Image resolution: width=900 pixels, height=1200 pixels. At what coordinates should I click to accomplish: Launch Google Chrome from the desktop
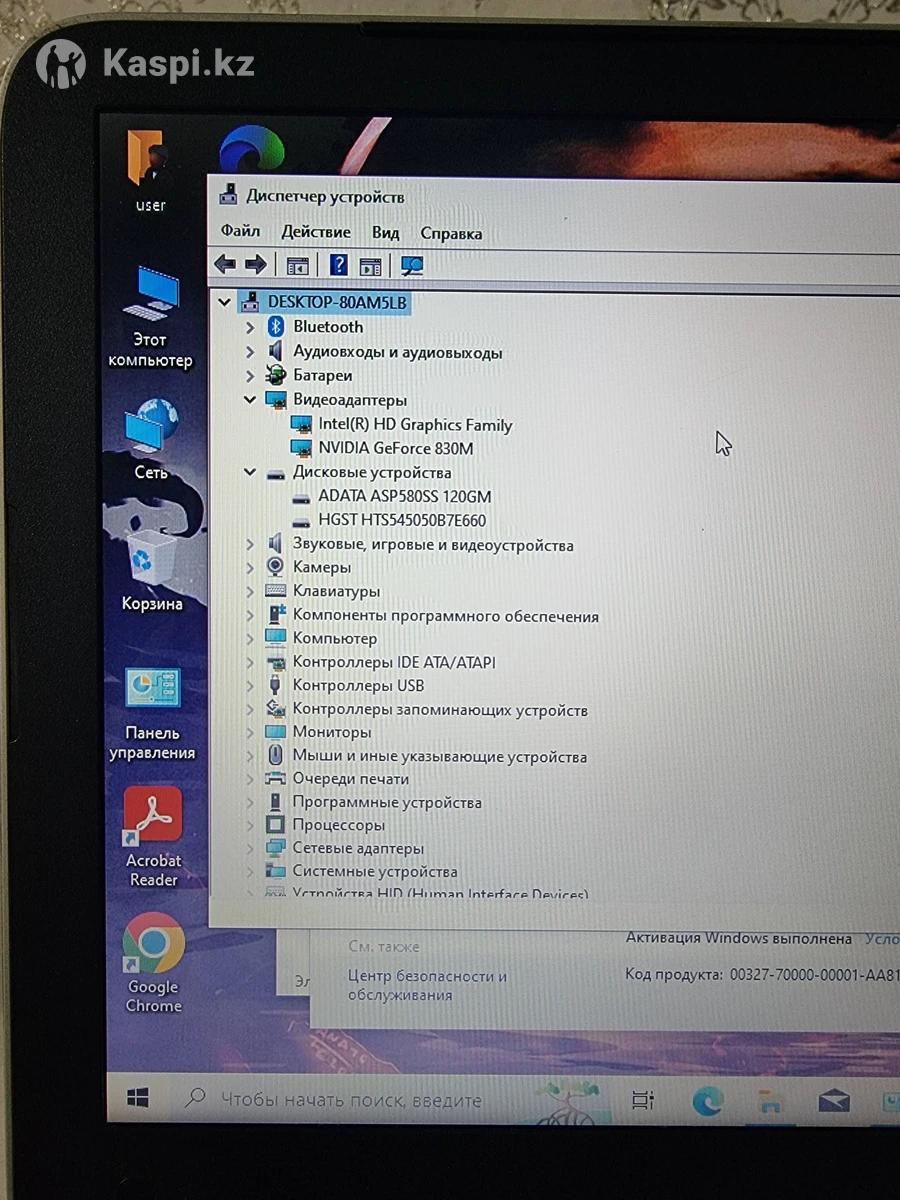coord(153,963)
